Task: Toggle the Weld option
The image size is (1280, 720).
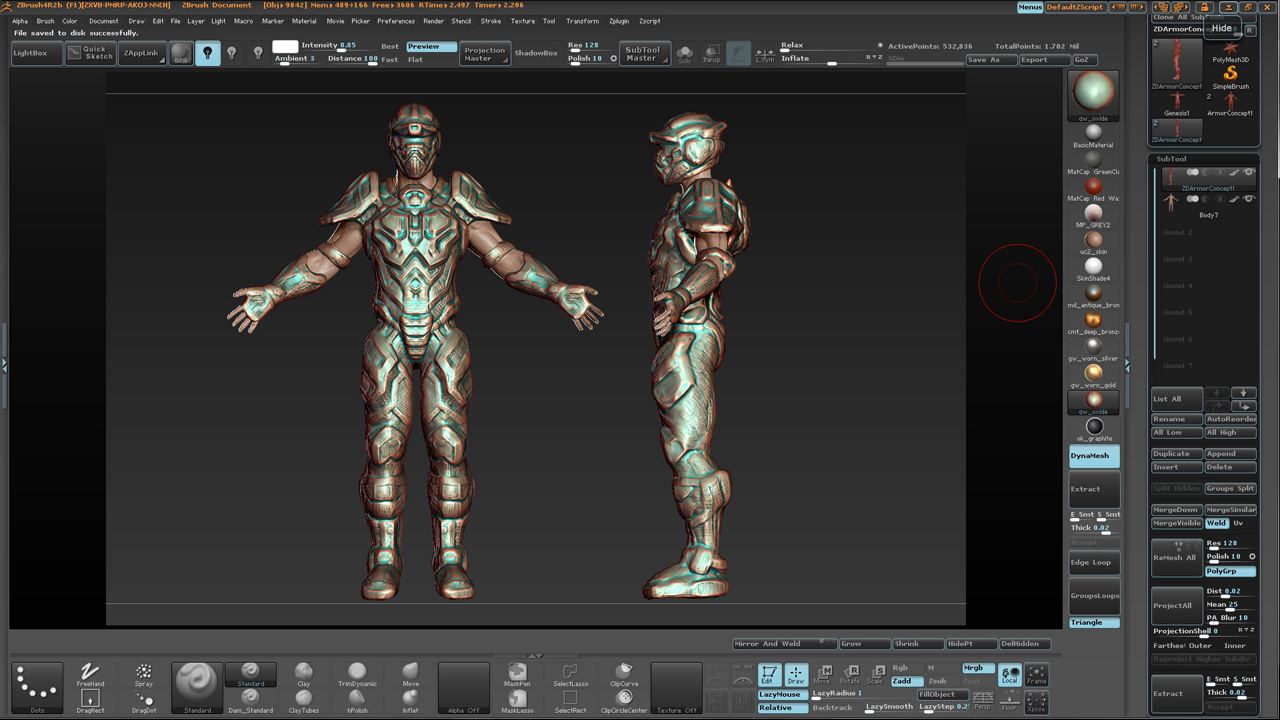Action: tap(1216, 523)
